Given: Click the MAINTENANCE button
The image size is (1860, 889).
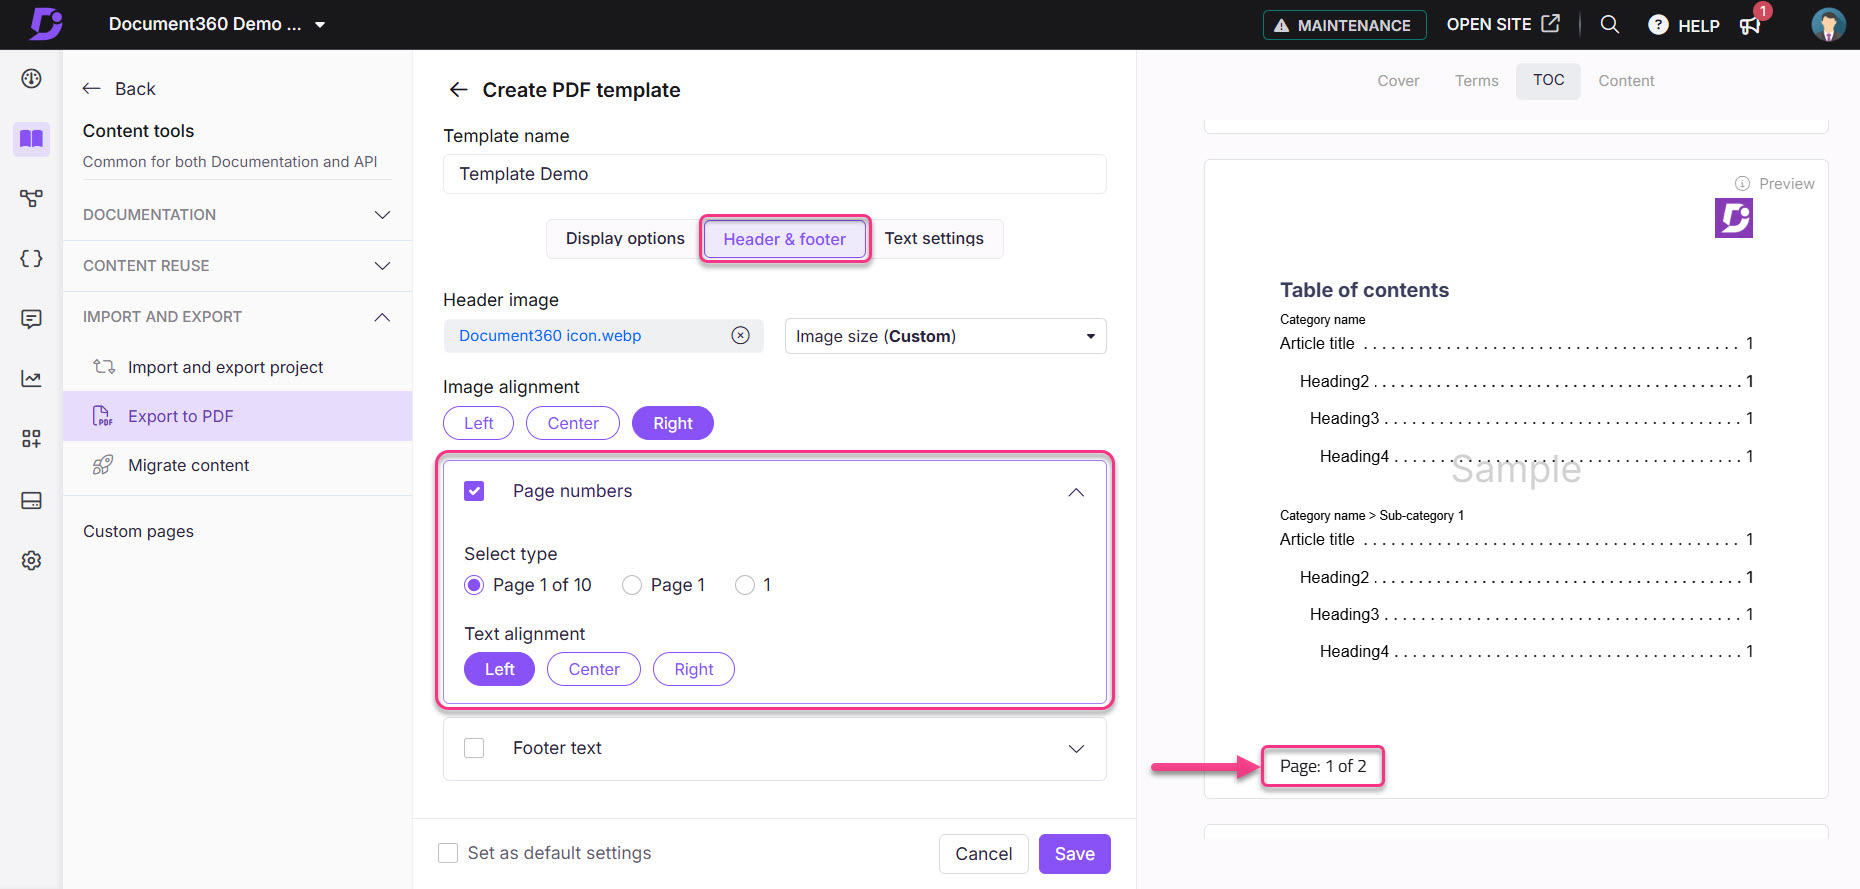Looking at the screenshot, I should pos(1343,25).
